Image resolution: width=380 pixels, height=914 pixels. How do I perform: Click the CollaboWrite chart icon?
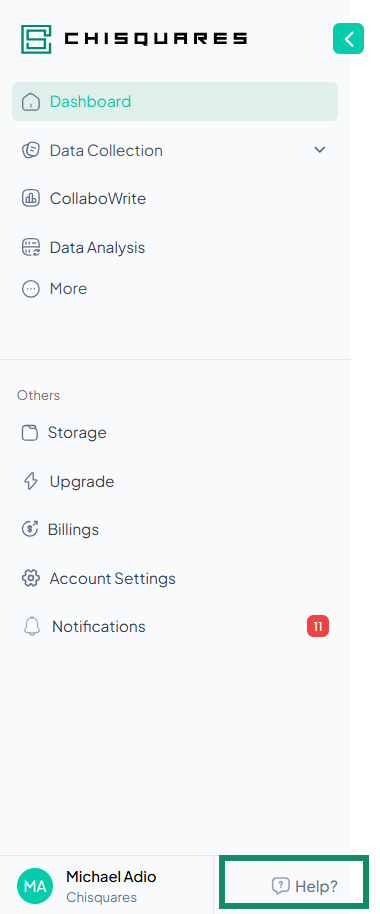coord(30,199)
